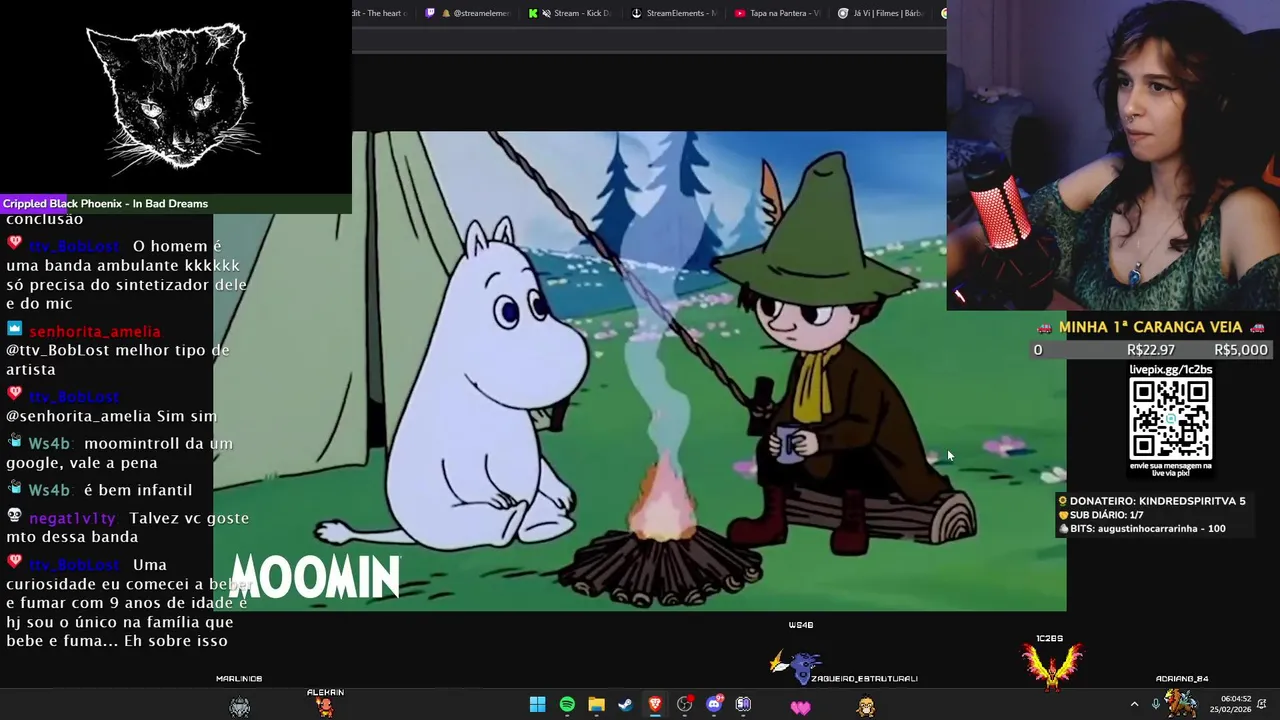The height and width of the screenshot is (720, 1280).
Task: Click first 'Ws4b' username saying 'moomintroll'
Action: pos(49,443)
